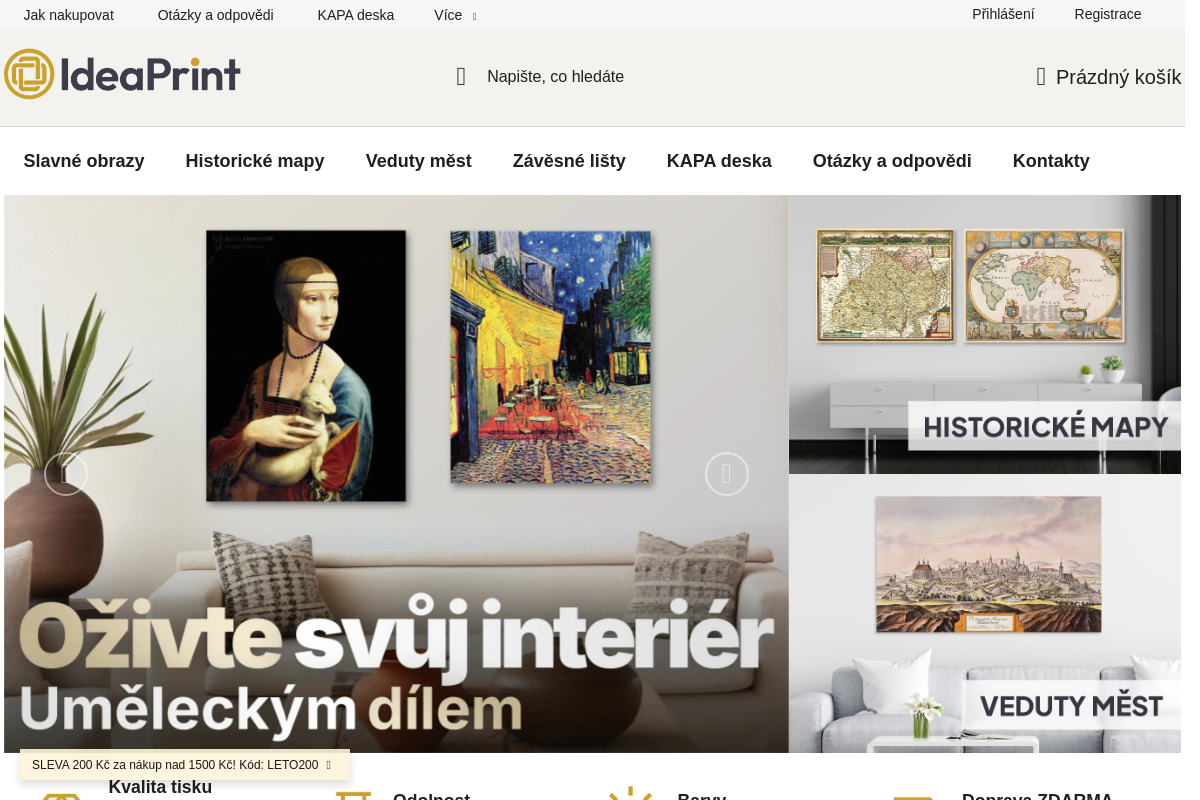Image resolution: width=1200 pixels, height=800 pixels.
Task: Click the Veduty měst banner image
Action: point(985,613)
